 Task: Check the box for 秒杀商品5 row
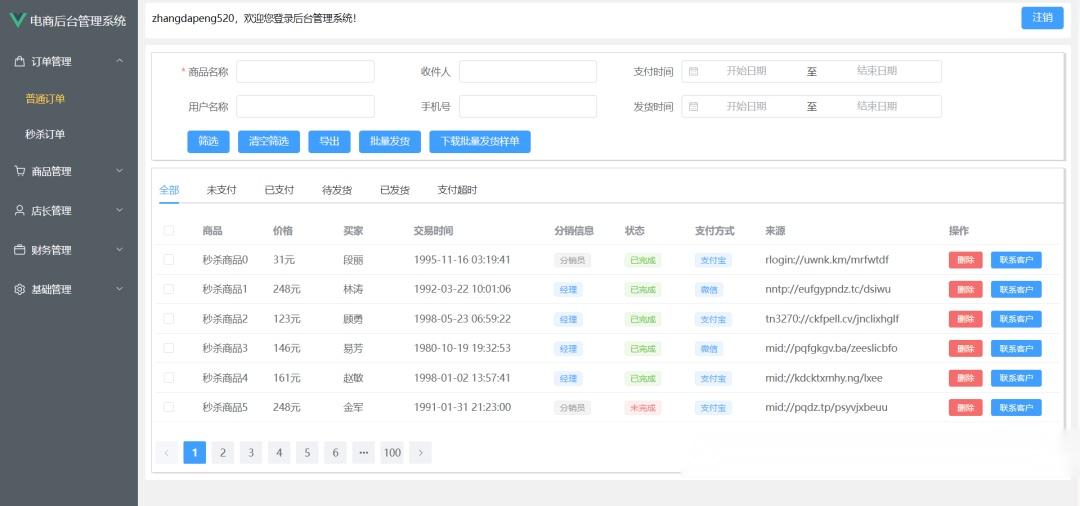click(x=169, y=408)
